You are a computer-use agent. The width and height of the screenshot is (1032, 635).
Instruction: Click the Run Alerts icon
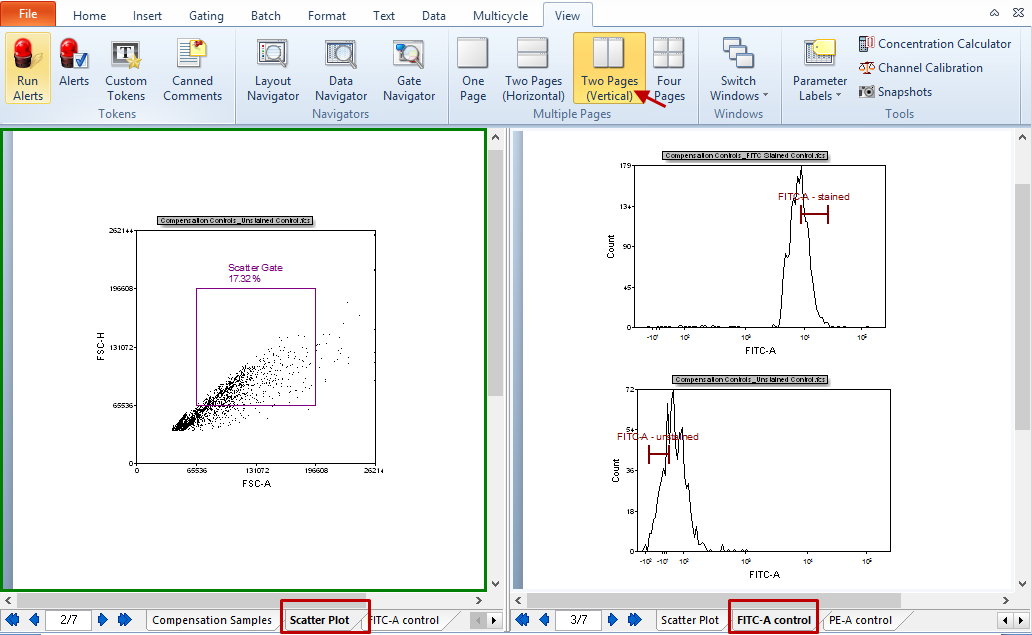[x=28, y=68]
